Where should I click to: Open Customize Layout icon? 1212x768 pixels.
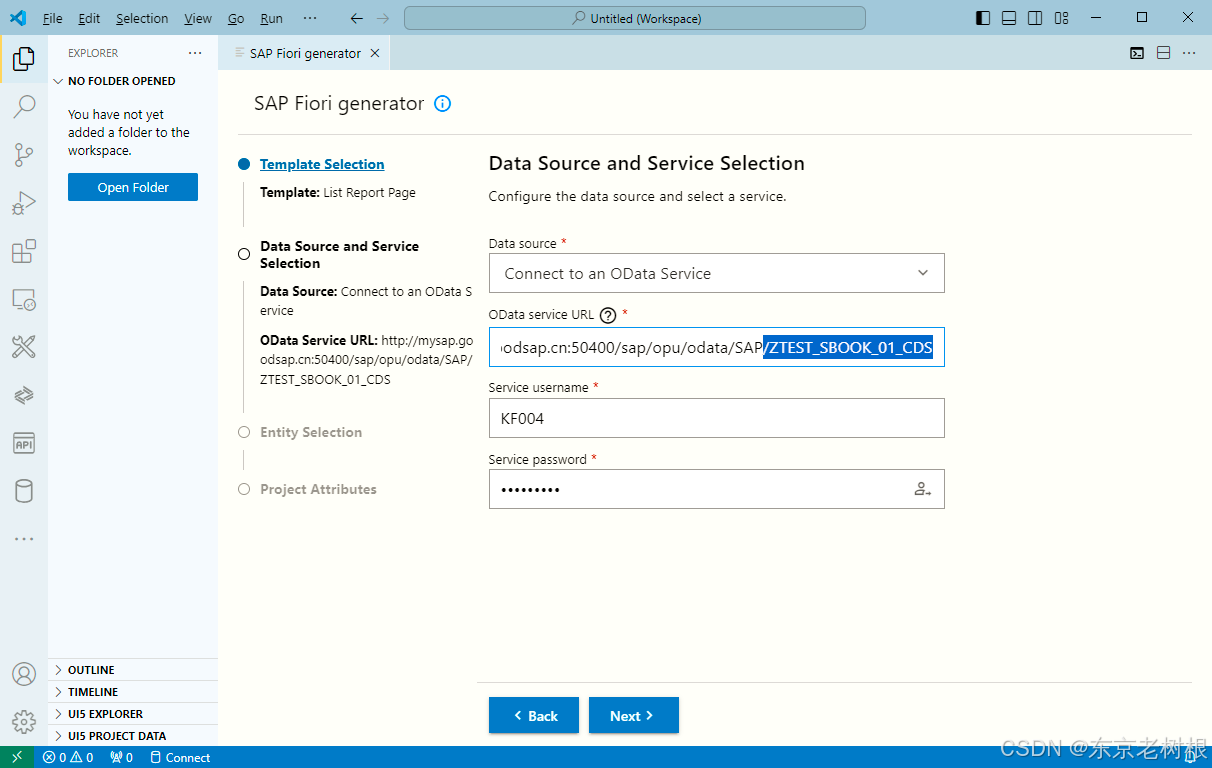(x=1061, y=18)
